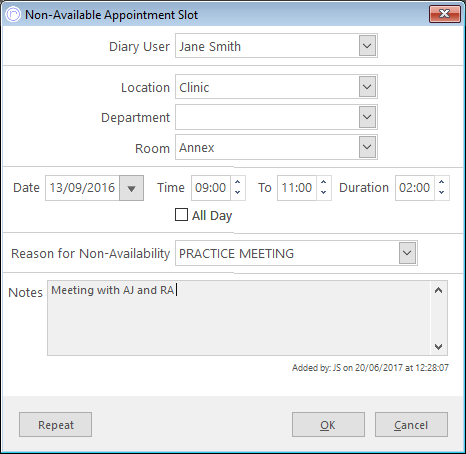The image size is (466, 454).
Task: Expand Reason for Non-Availability dropdown
Action: tap(407, 253)
